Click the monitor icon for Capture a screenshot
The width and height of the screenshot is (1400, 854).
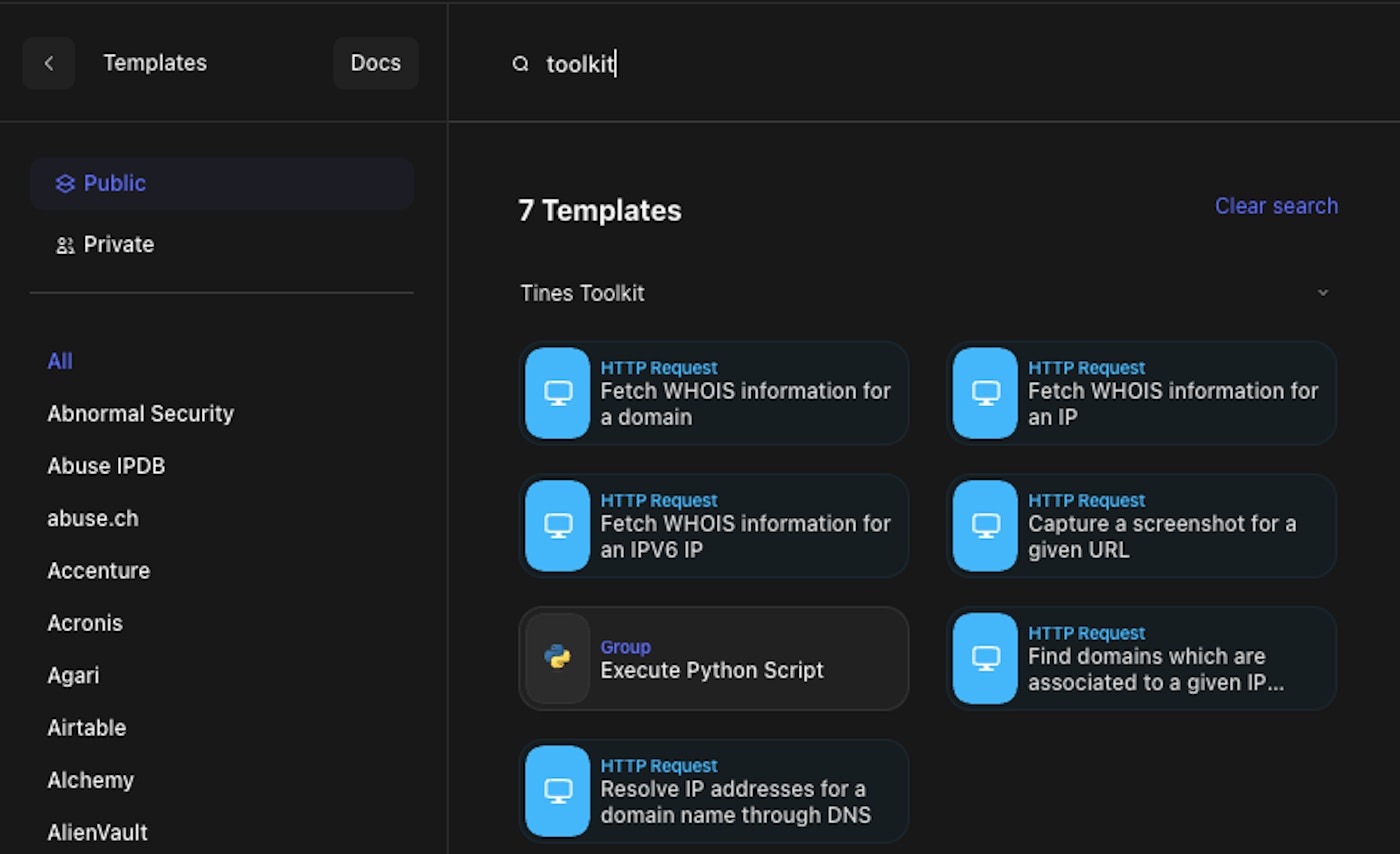click(x=986, y=525)
